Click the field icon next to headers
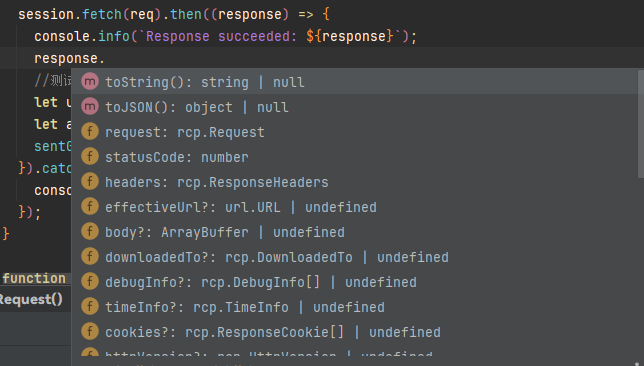Viewport: 644px width, 366px height. coord(90,181)
